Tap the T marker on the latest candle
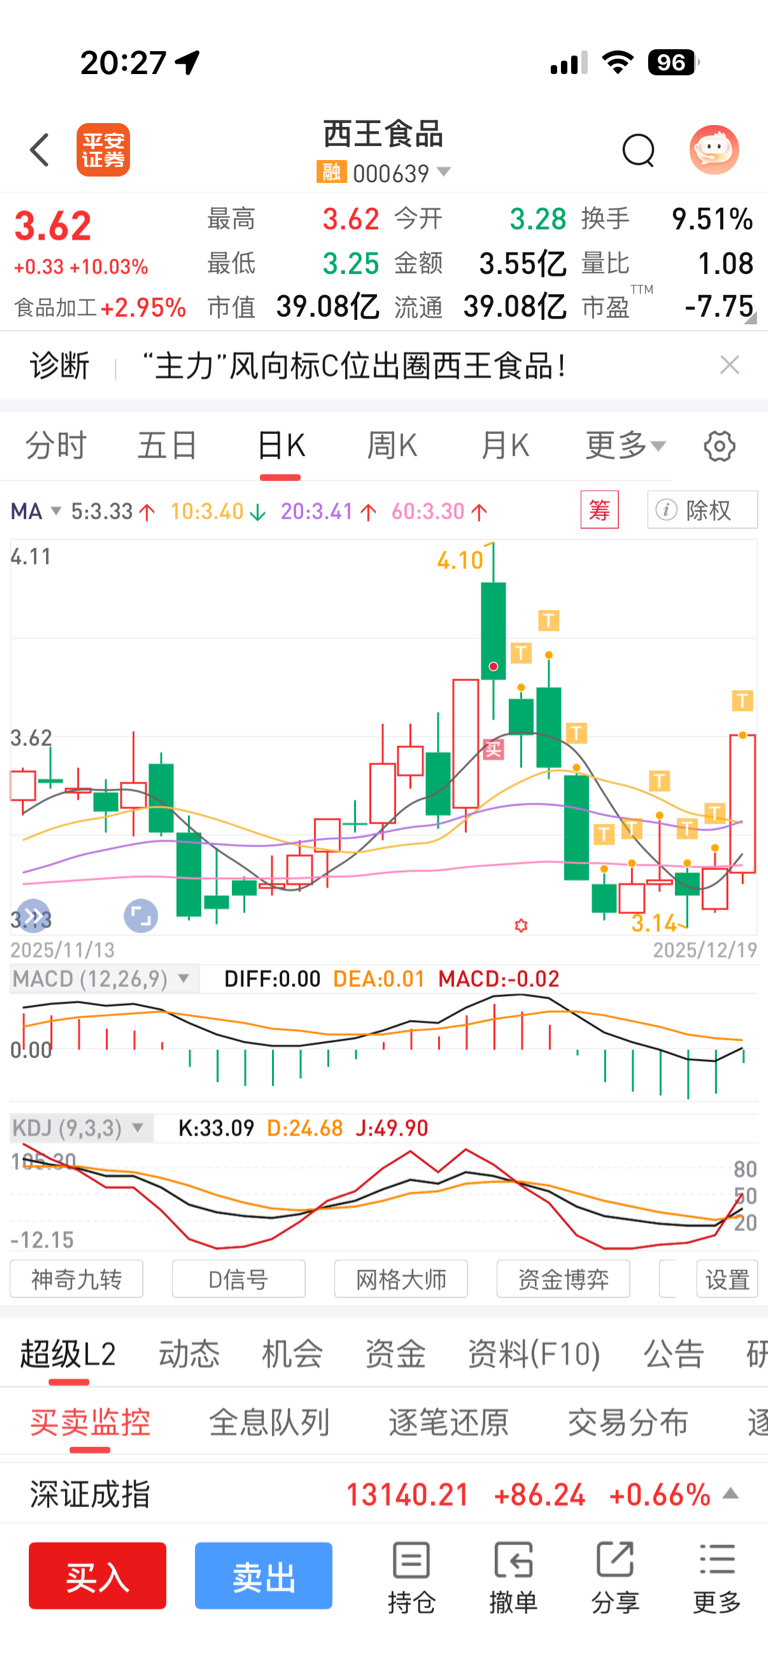Image resolution: width=768 pixels, height=1670 pixels. 741,700
